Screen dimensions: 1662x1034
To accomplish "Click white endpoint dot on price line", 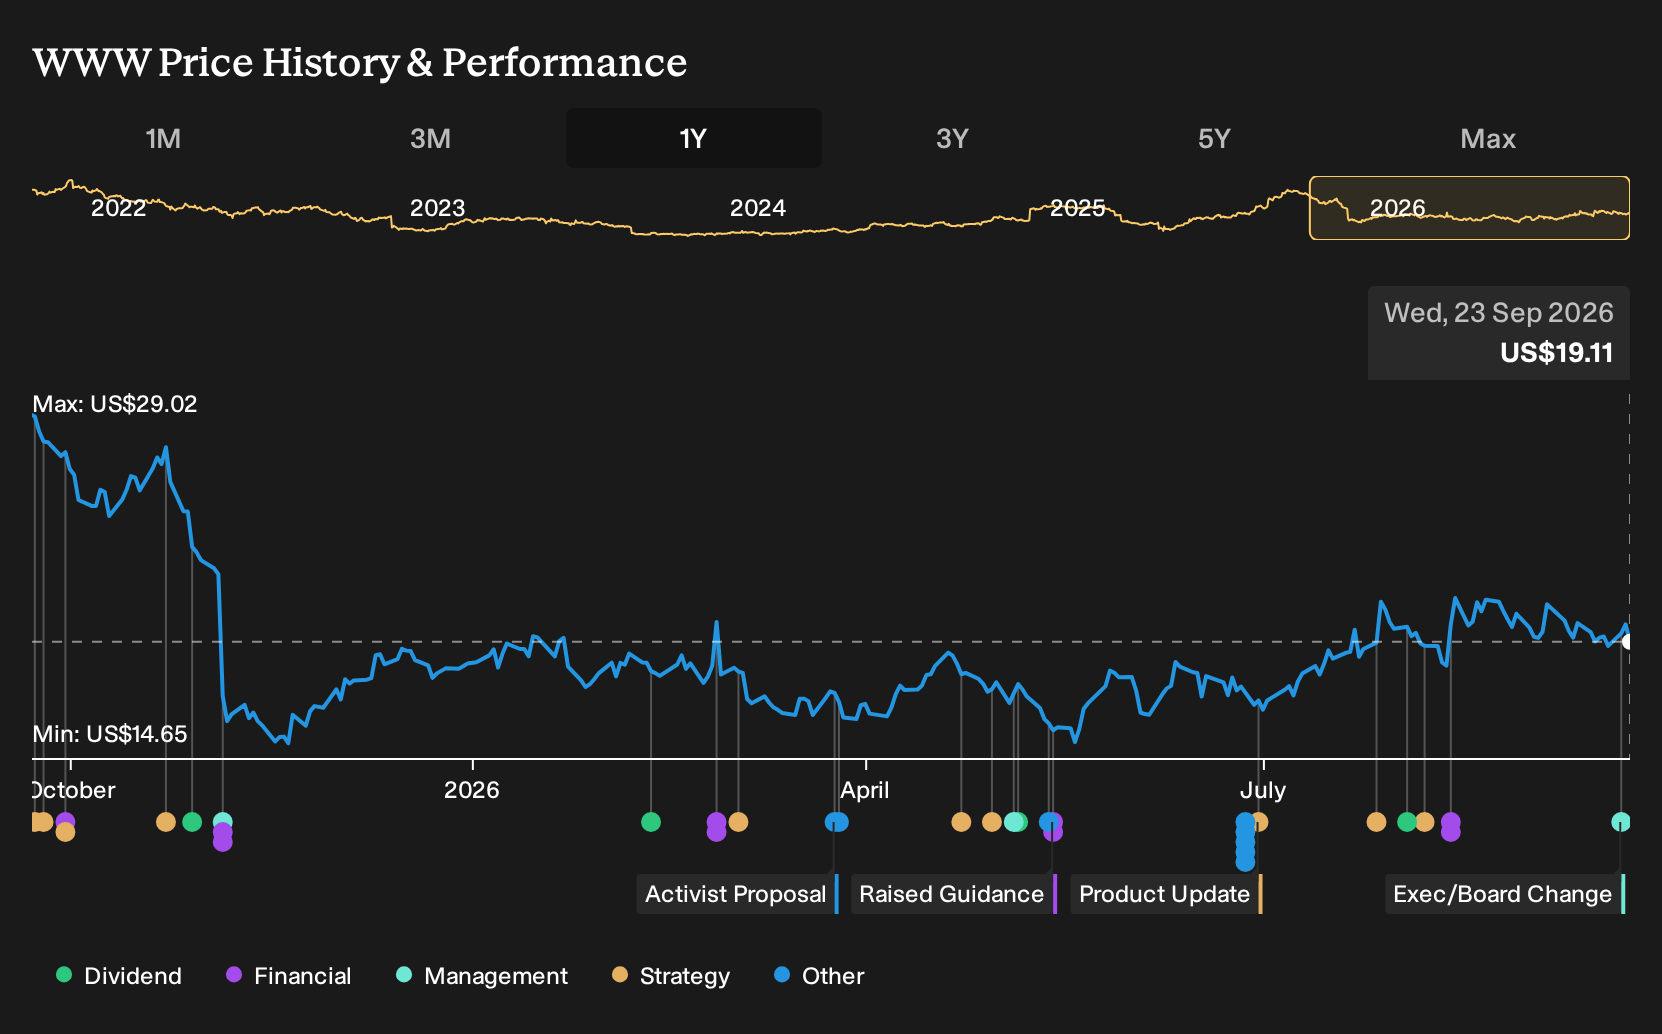I will 1628,641.
